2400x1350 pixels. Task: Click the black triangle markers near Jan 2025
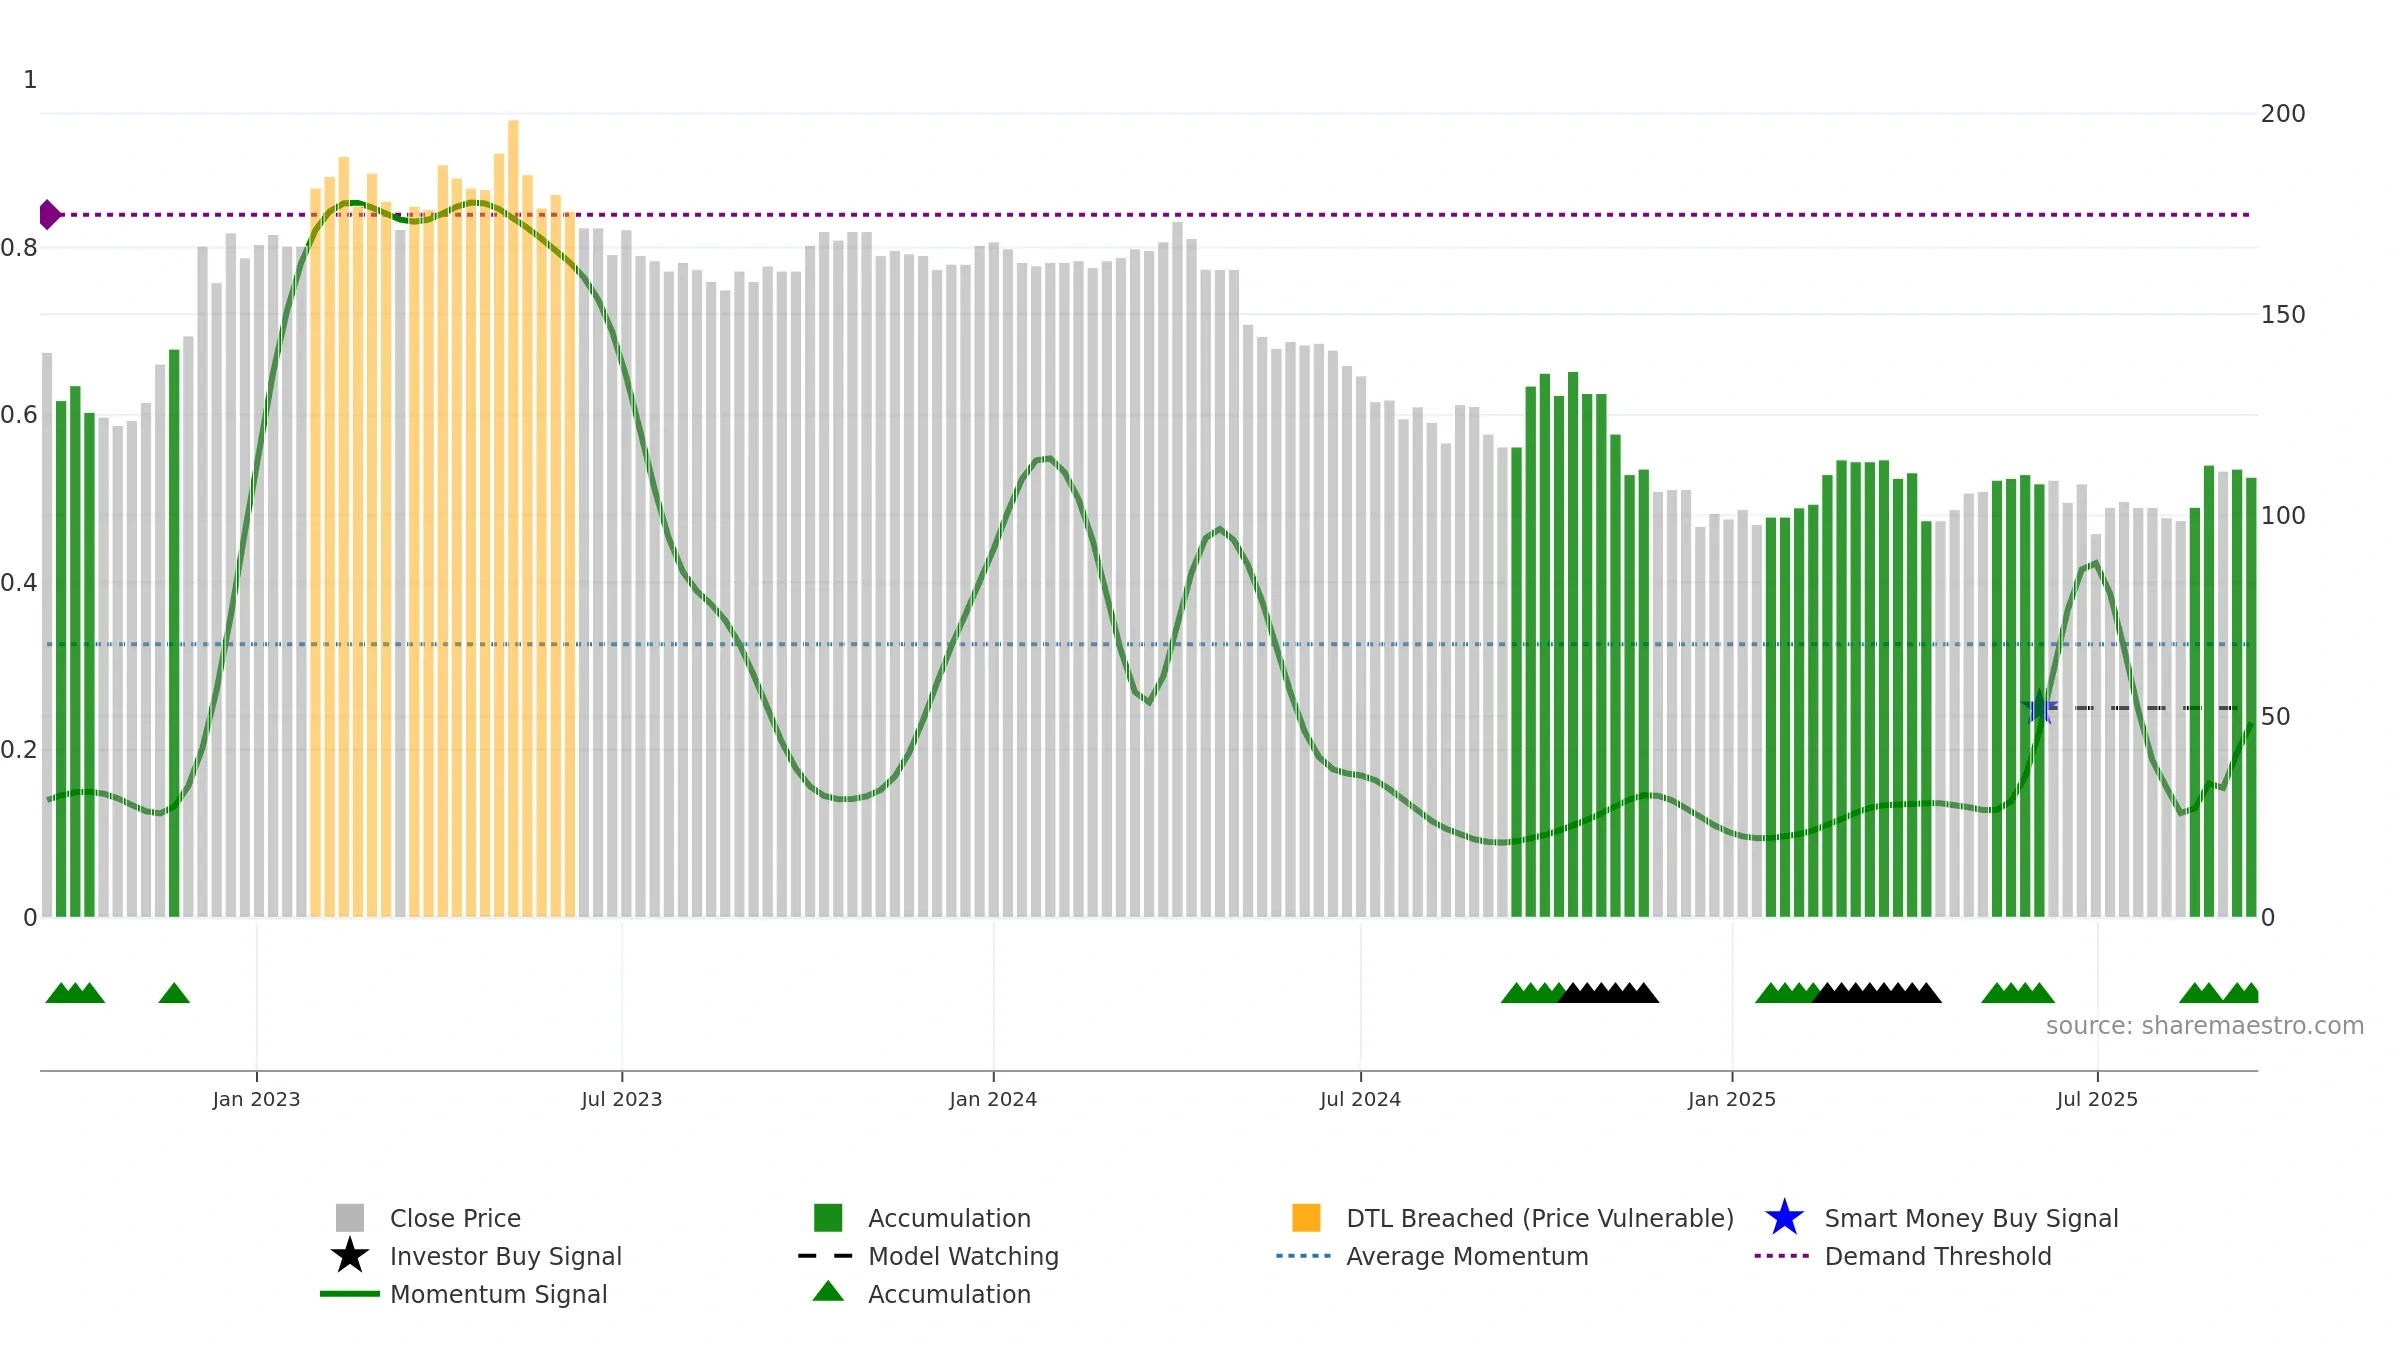click(1877, 993)
